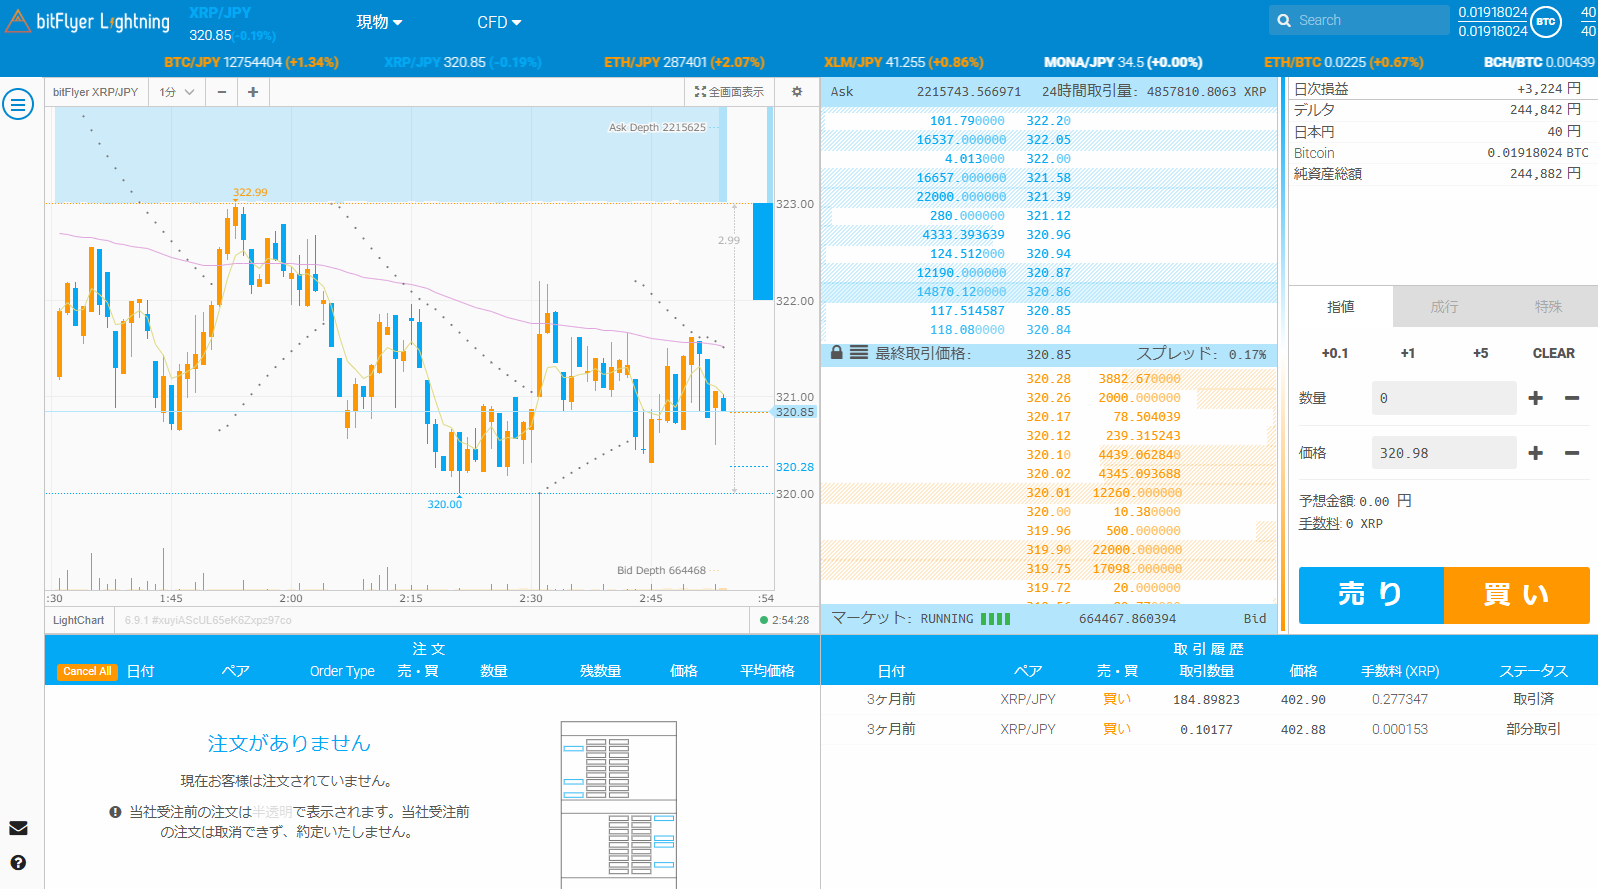
Task: Open the mail messages icon
Action: [x=18, y=828]
